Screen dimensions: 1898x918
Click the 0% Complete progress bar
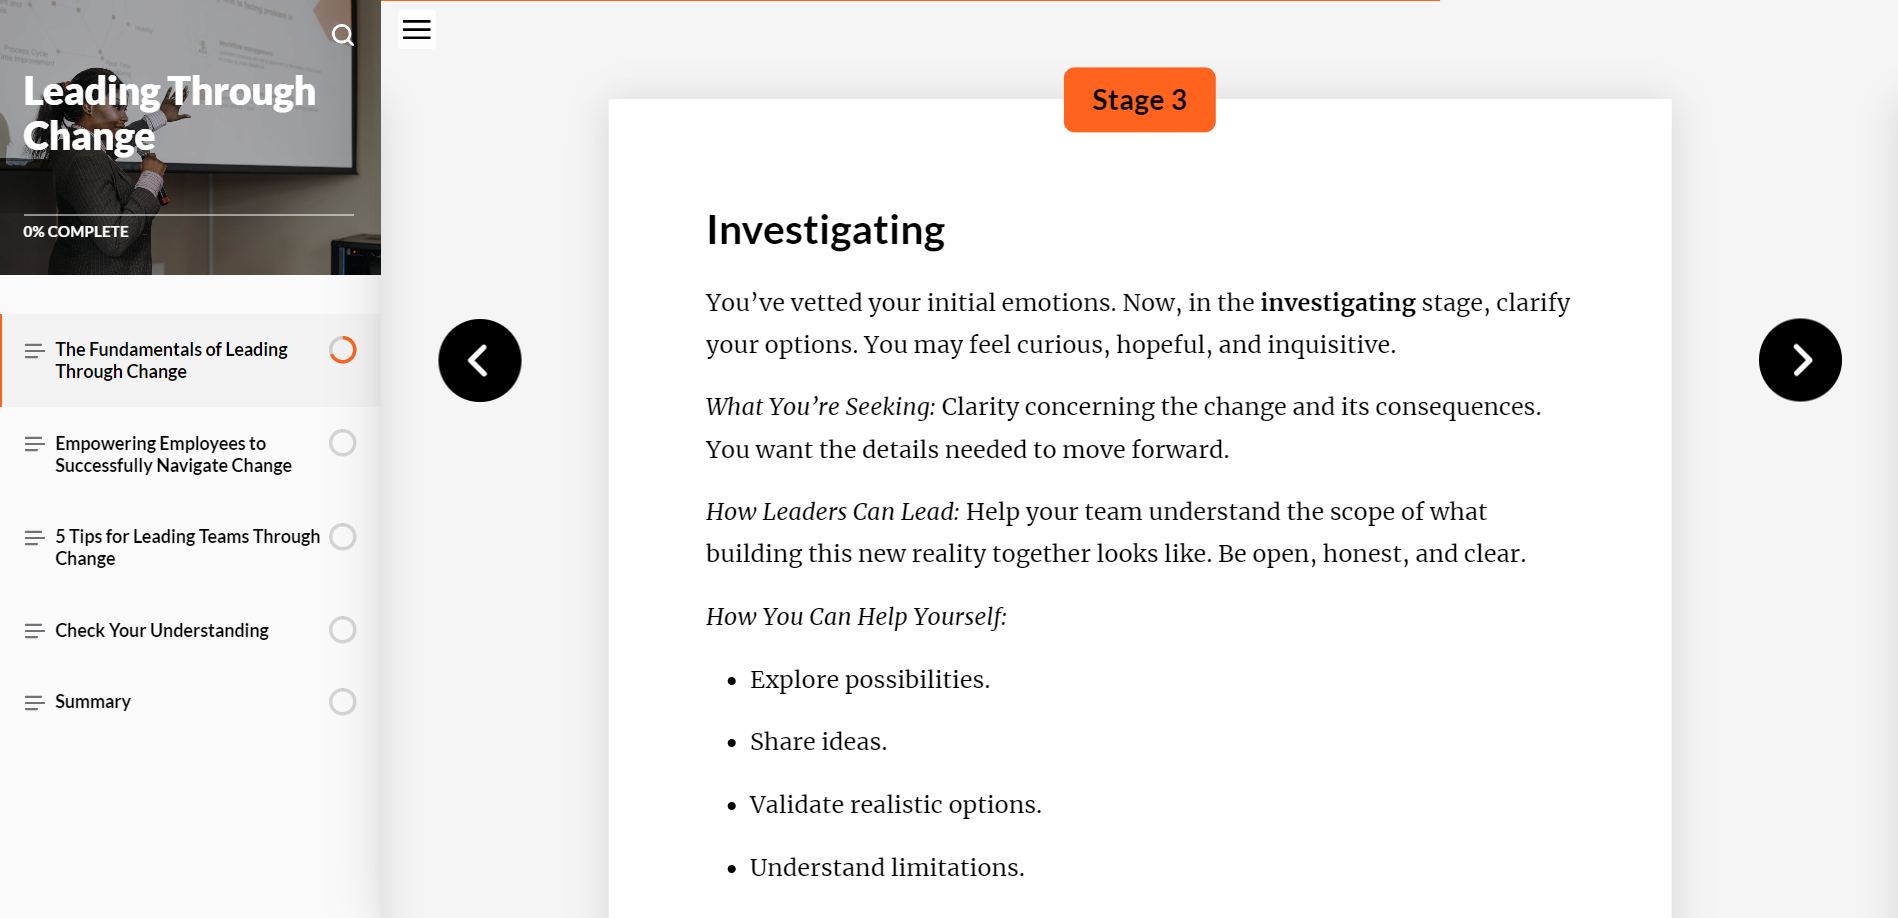(188, 215)
